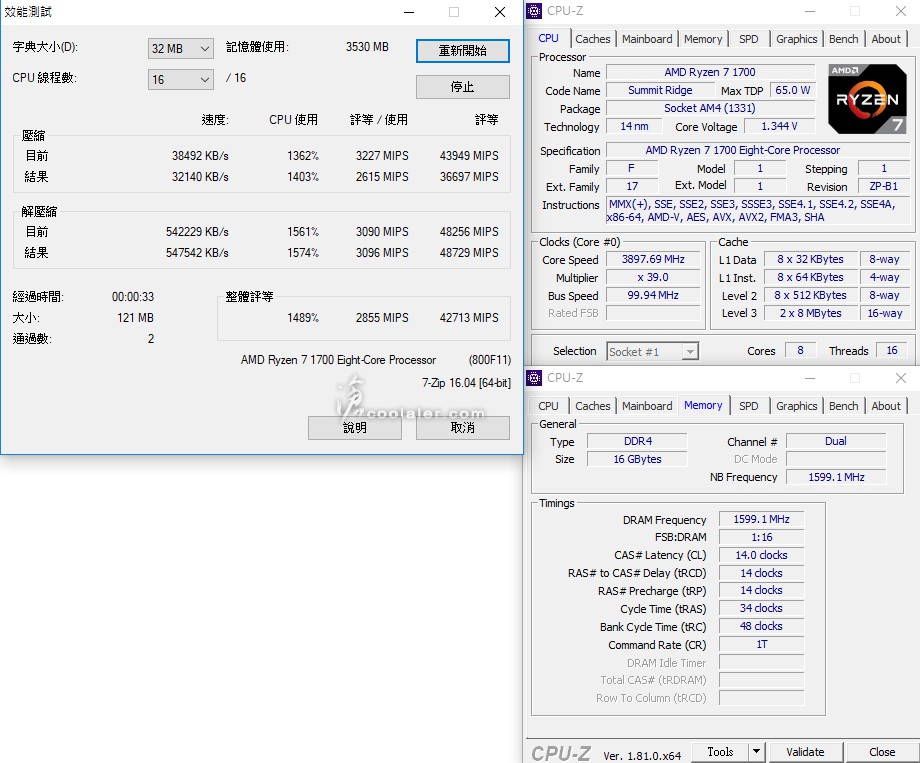Click the Command Rate value 1T
Viewport: 920px width, 763px height.
762,644
